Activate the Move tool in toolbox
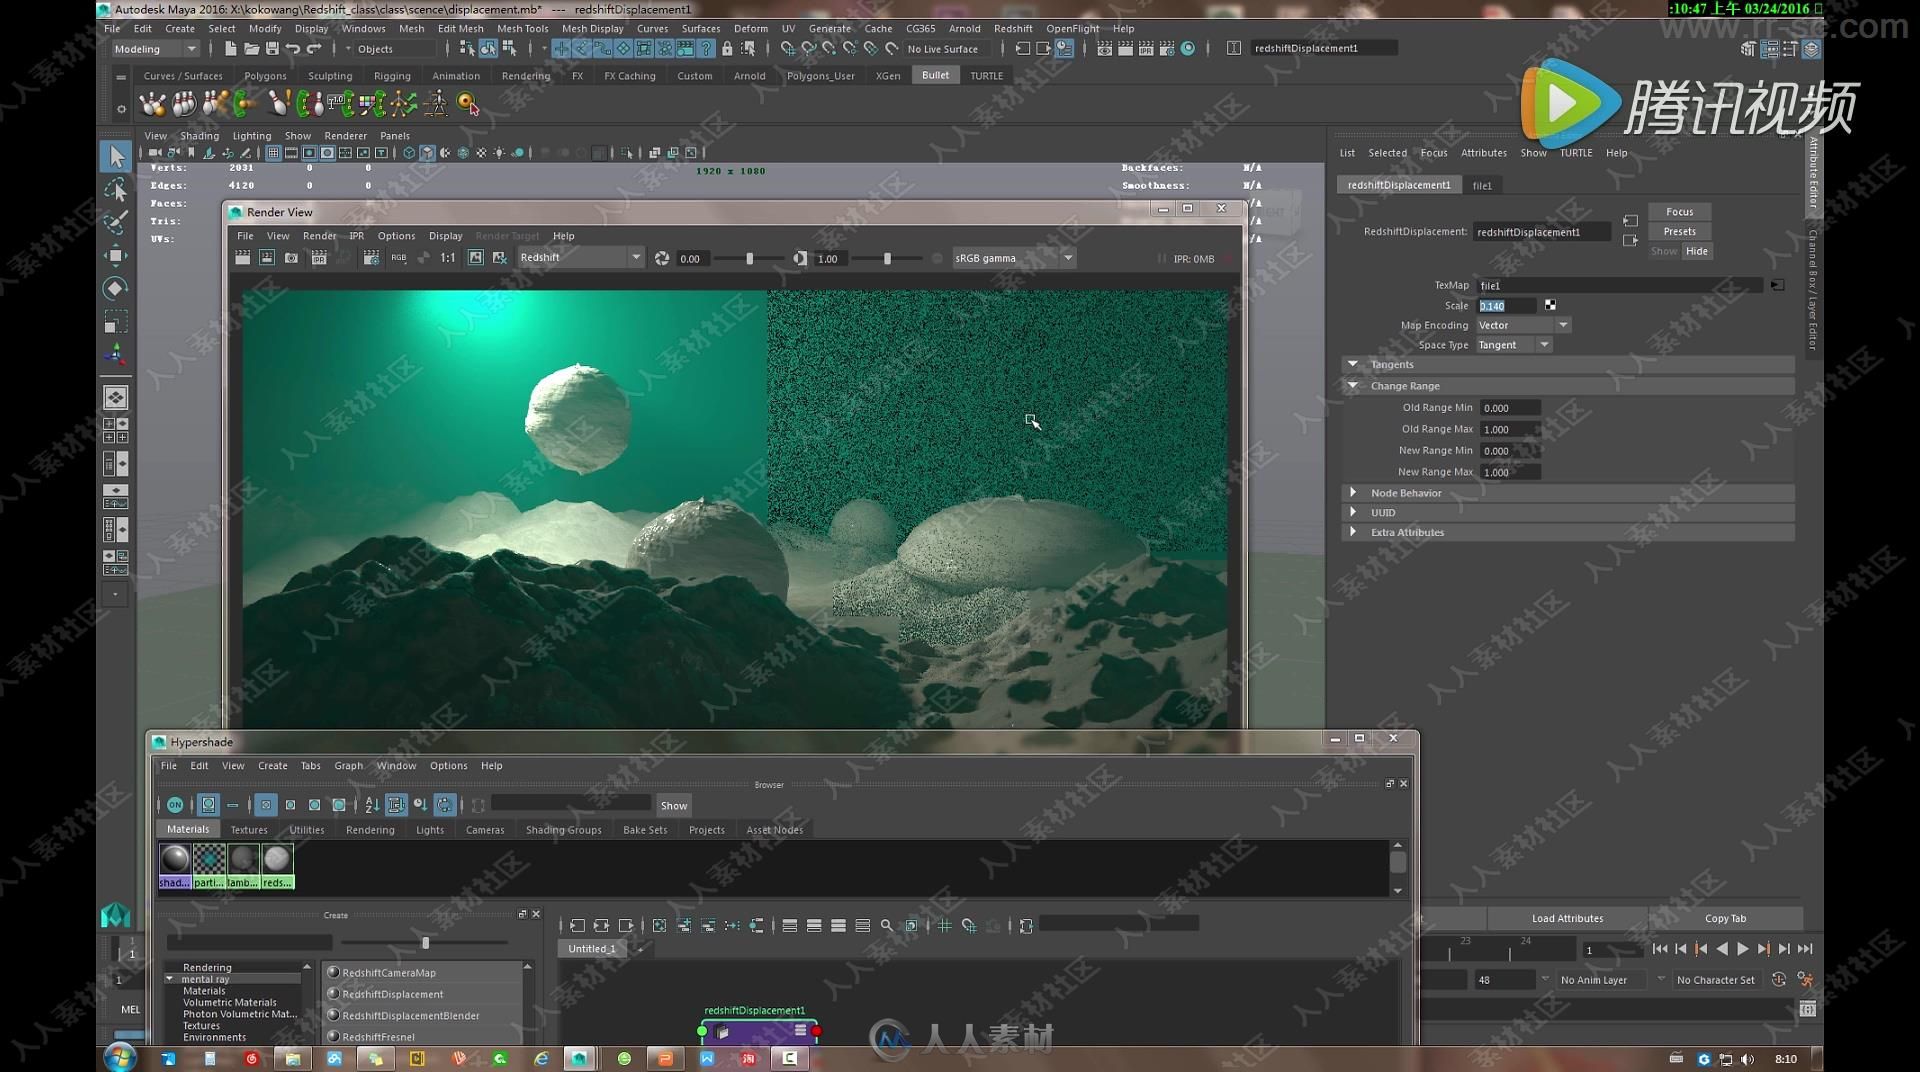This screenshot has width=1920, height=1072. point(116,255)
